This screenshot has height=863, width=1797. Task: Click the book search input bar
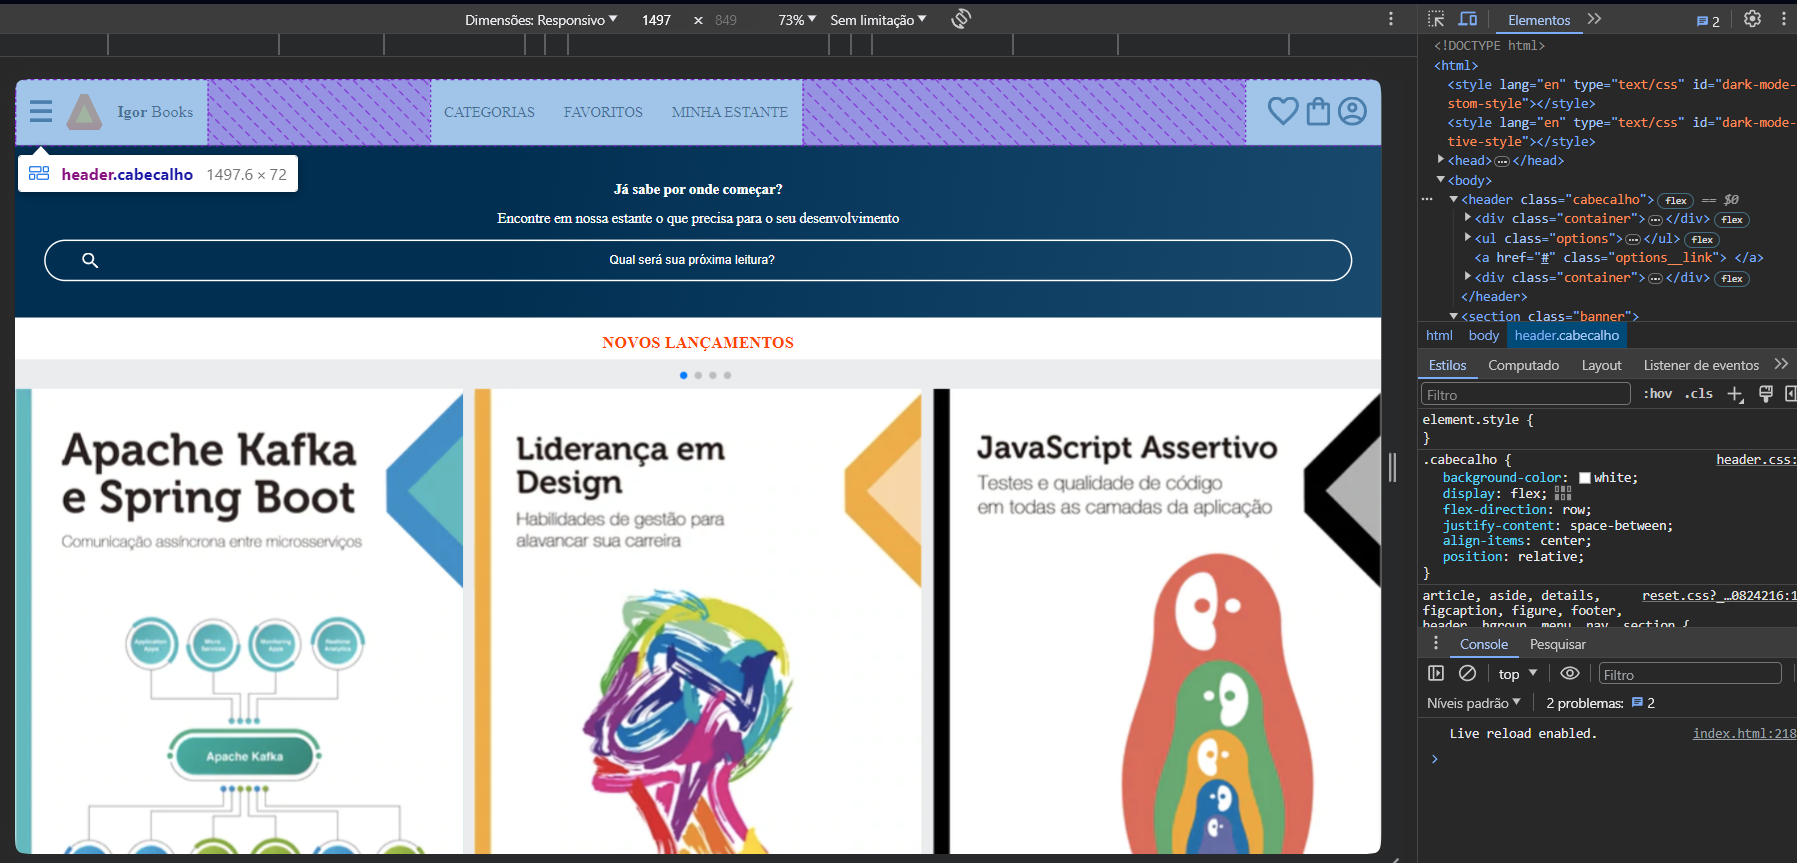pyautogui.click(x=698, y=260)
